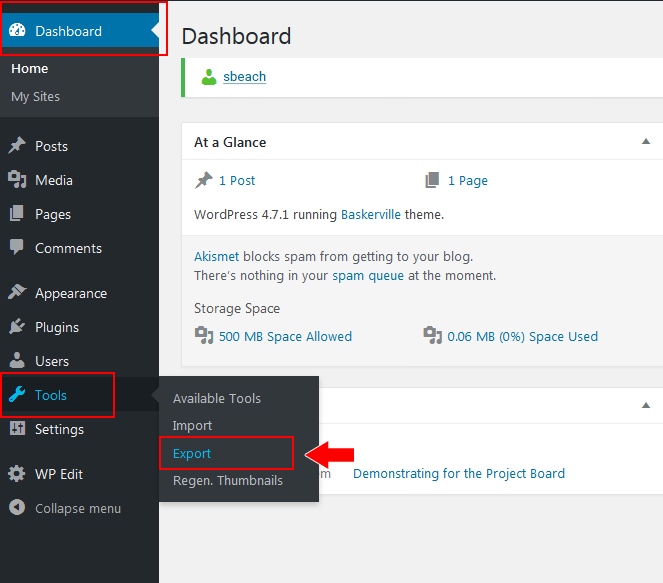Open the sbeach user link
Screen dimensions: 663x583
tap(244, 77)
